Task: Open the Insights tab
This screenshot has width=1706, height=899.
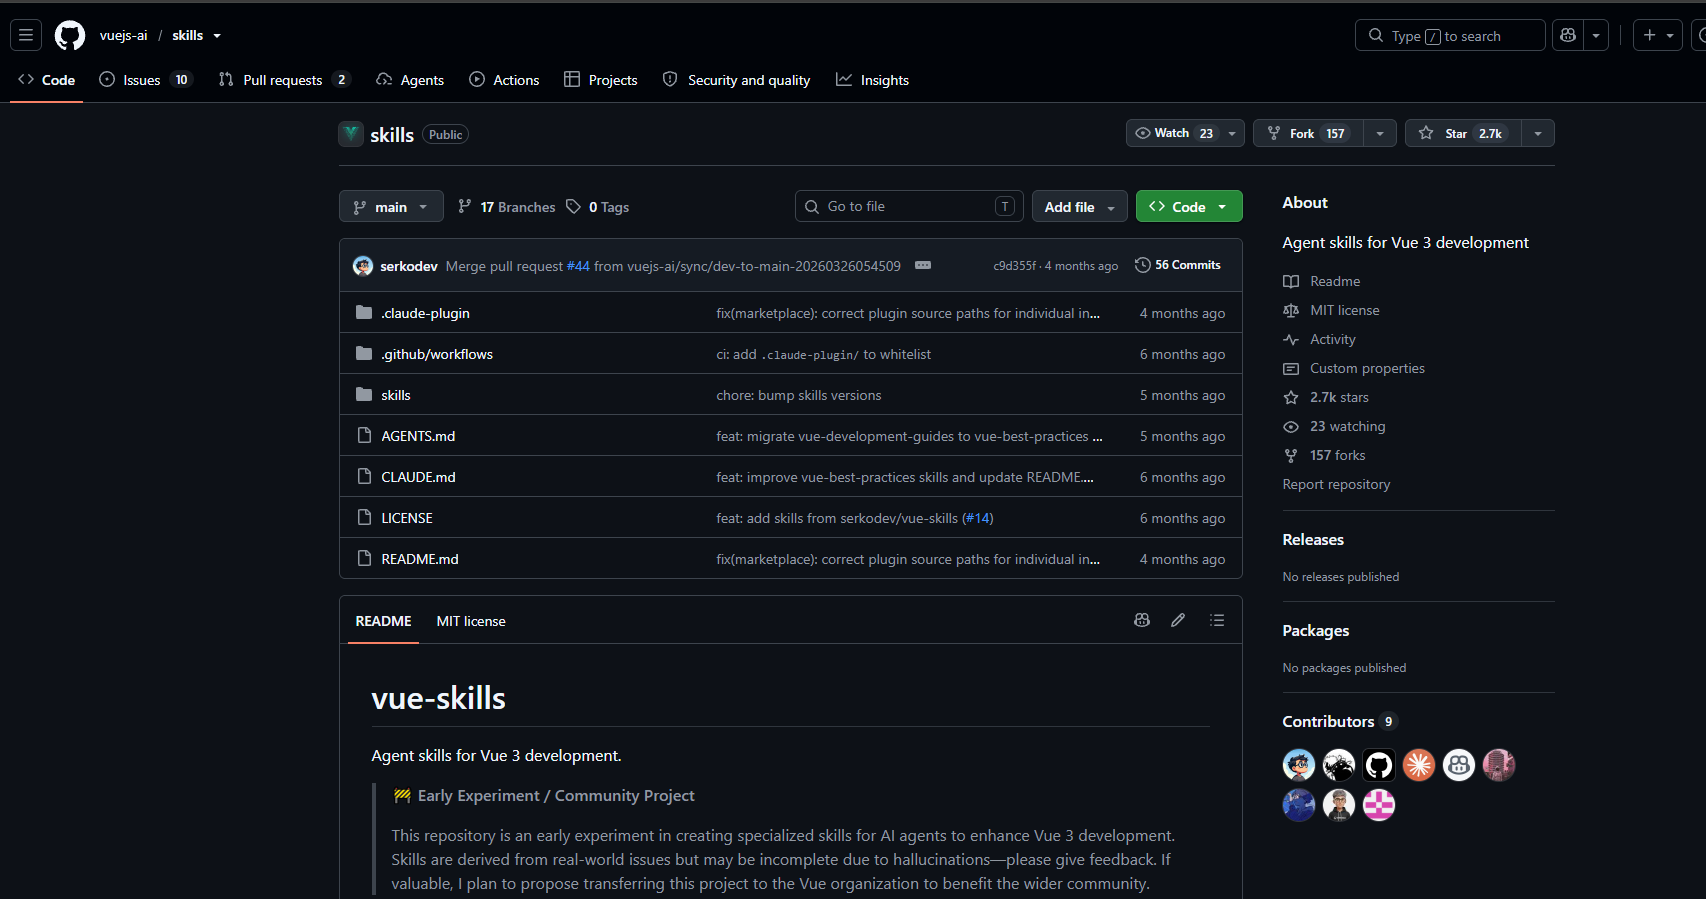Action: pyautogui.click(x=872, y=80)
